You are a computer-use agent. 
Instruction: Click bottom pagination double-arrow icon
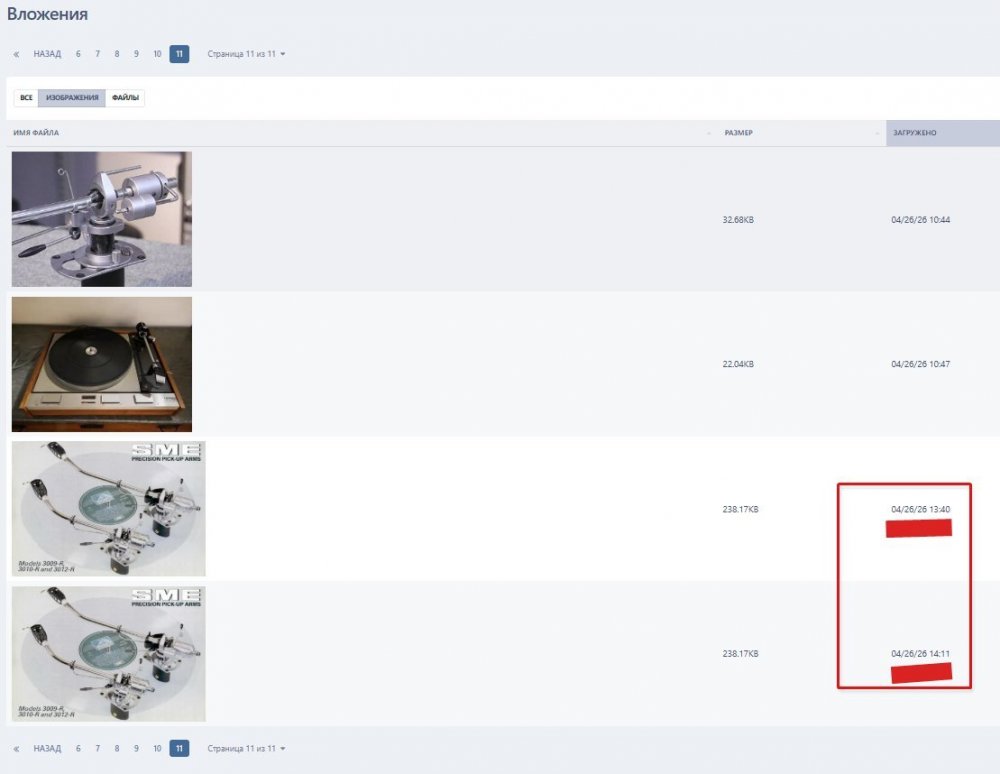point(16,748)
